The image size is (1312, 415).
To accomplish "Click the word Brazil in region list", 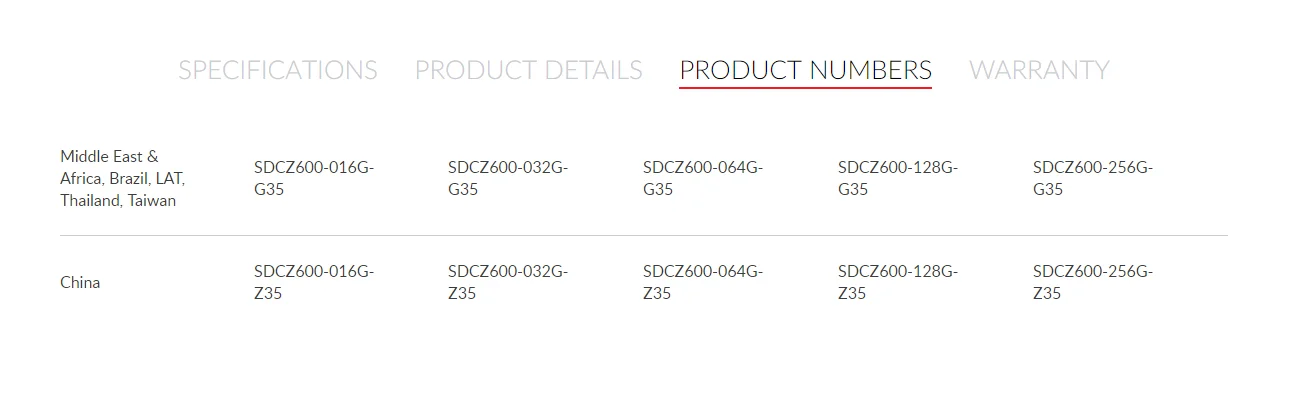I will click(x=131, y=178).
